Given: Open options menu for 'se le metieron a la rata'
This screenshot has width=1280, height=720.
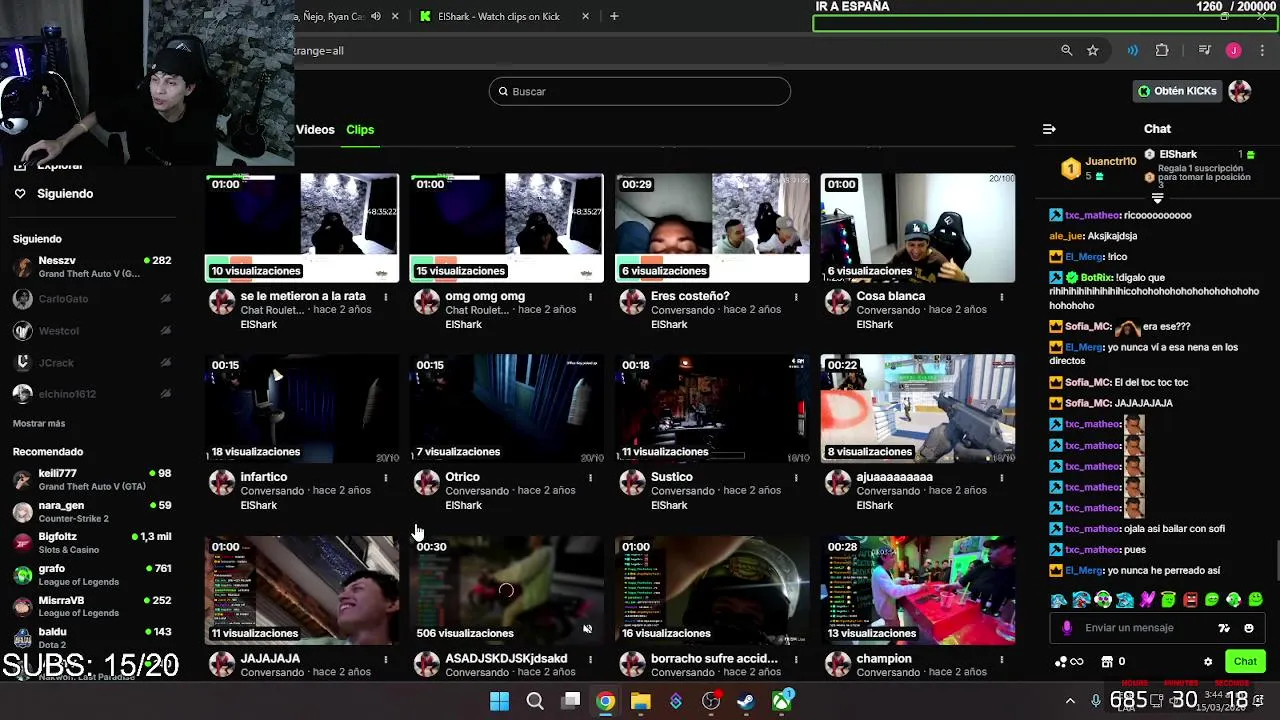Looking at the screenshot, I should 385,297.
